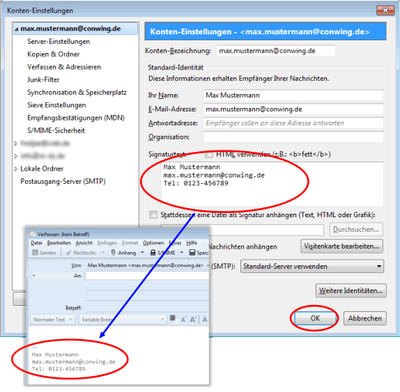Click the Senden button in compose window

pyautogui.click(x=44, y=253)
